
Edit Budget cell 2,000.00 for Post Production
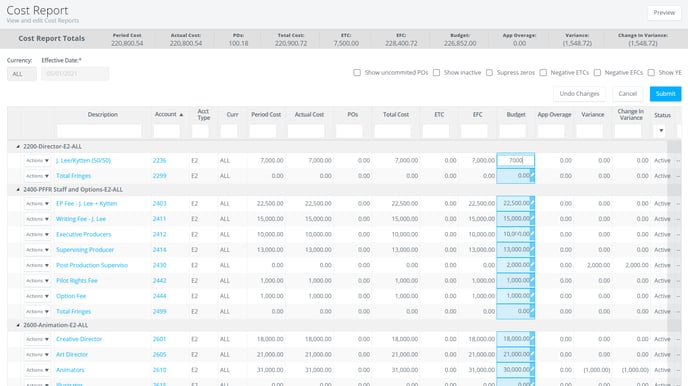point(516,265)
